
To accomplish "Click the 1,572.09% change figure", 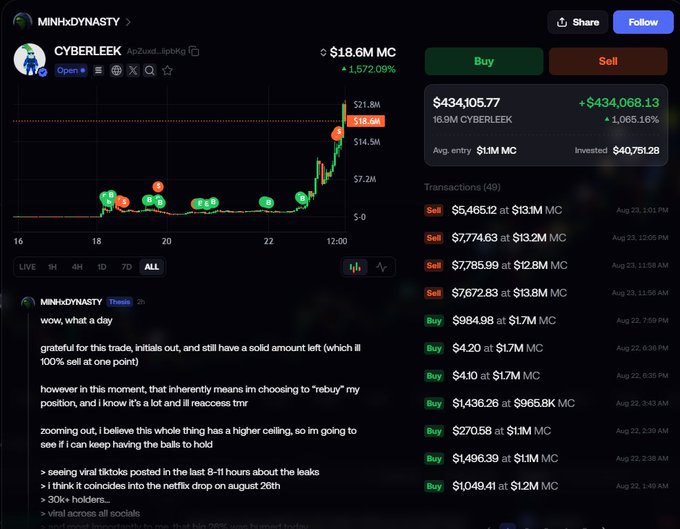I will [x=372, y=69].
